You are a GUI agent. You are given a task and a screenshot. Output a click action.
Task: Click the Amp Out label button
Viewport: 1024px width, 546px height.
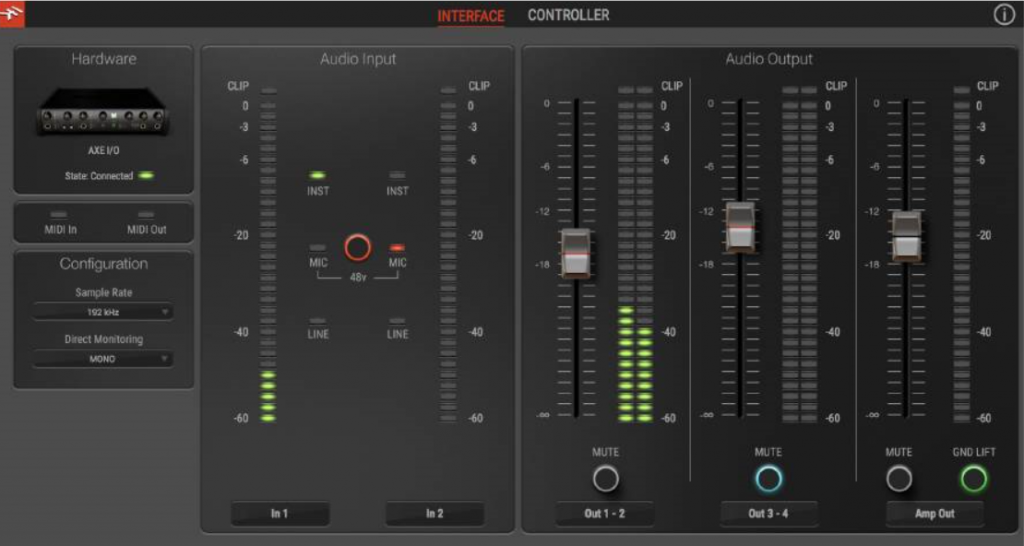pyautogui.click(x=935, y=513)
